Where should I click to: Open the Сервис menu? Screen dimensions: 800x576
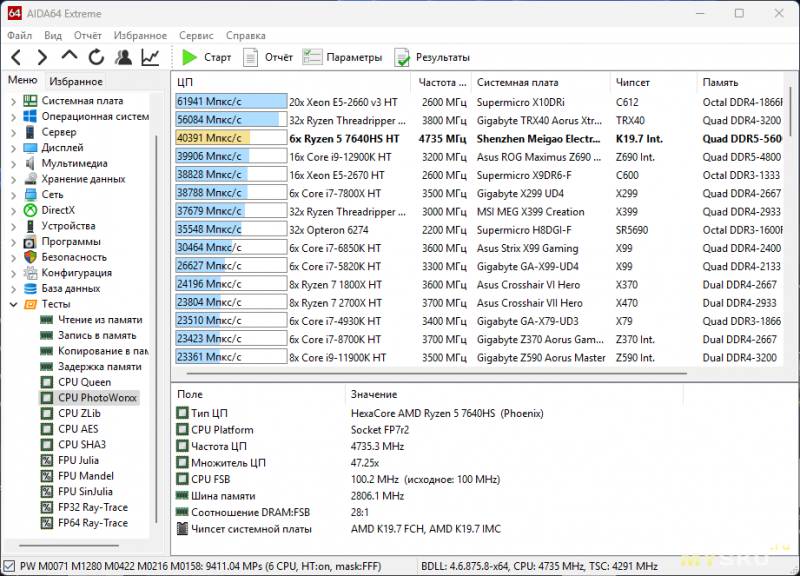[x=196, y=35]
